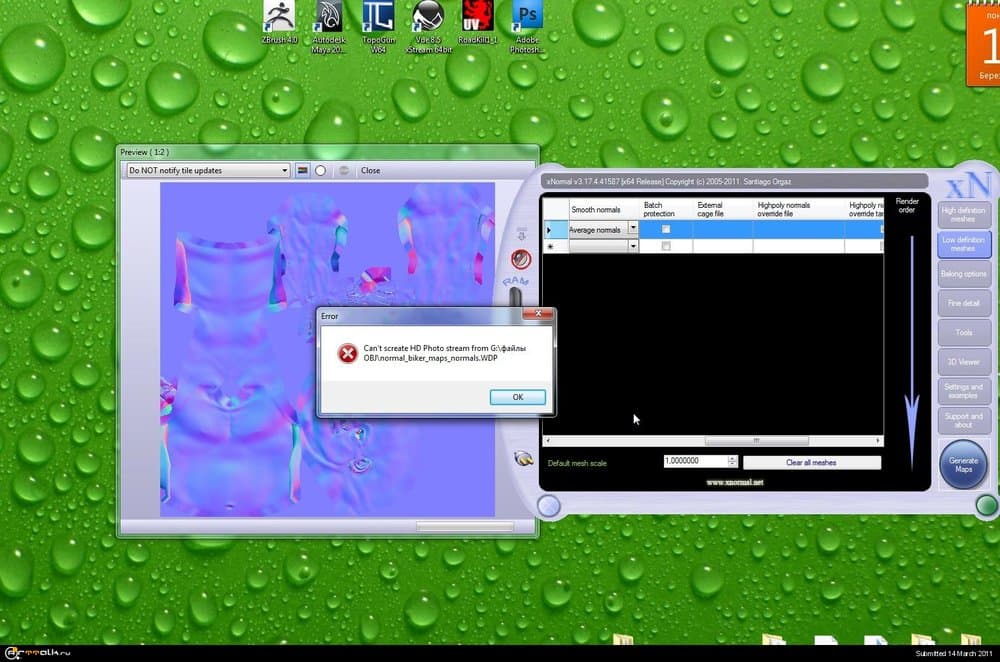Click the color channels icon in Preview toolbar
Image resolution: width=1000 pixels, height=662 pixels.
pyautogui.click(x=303, y=170)
